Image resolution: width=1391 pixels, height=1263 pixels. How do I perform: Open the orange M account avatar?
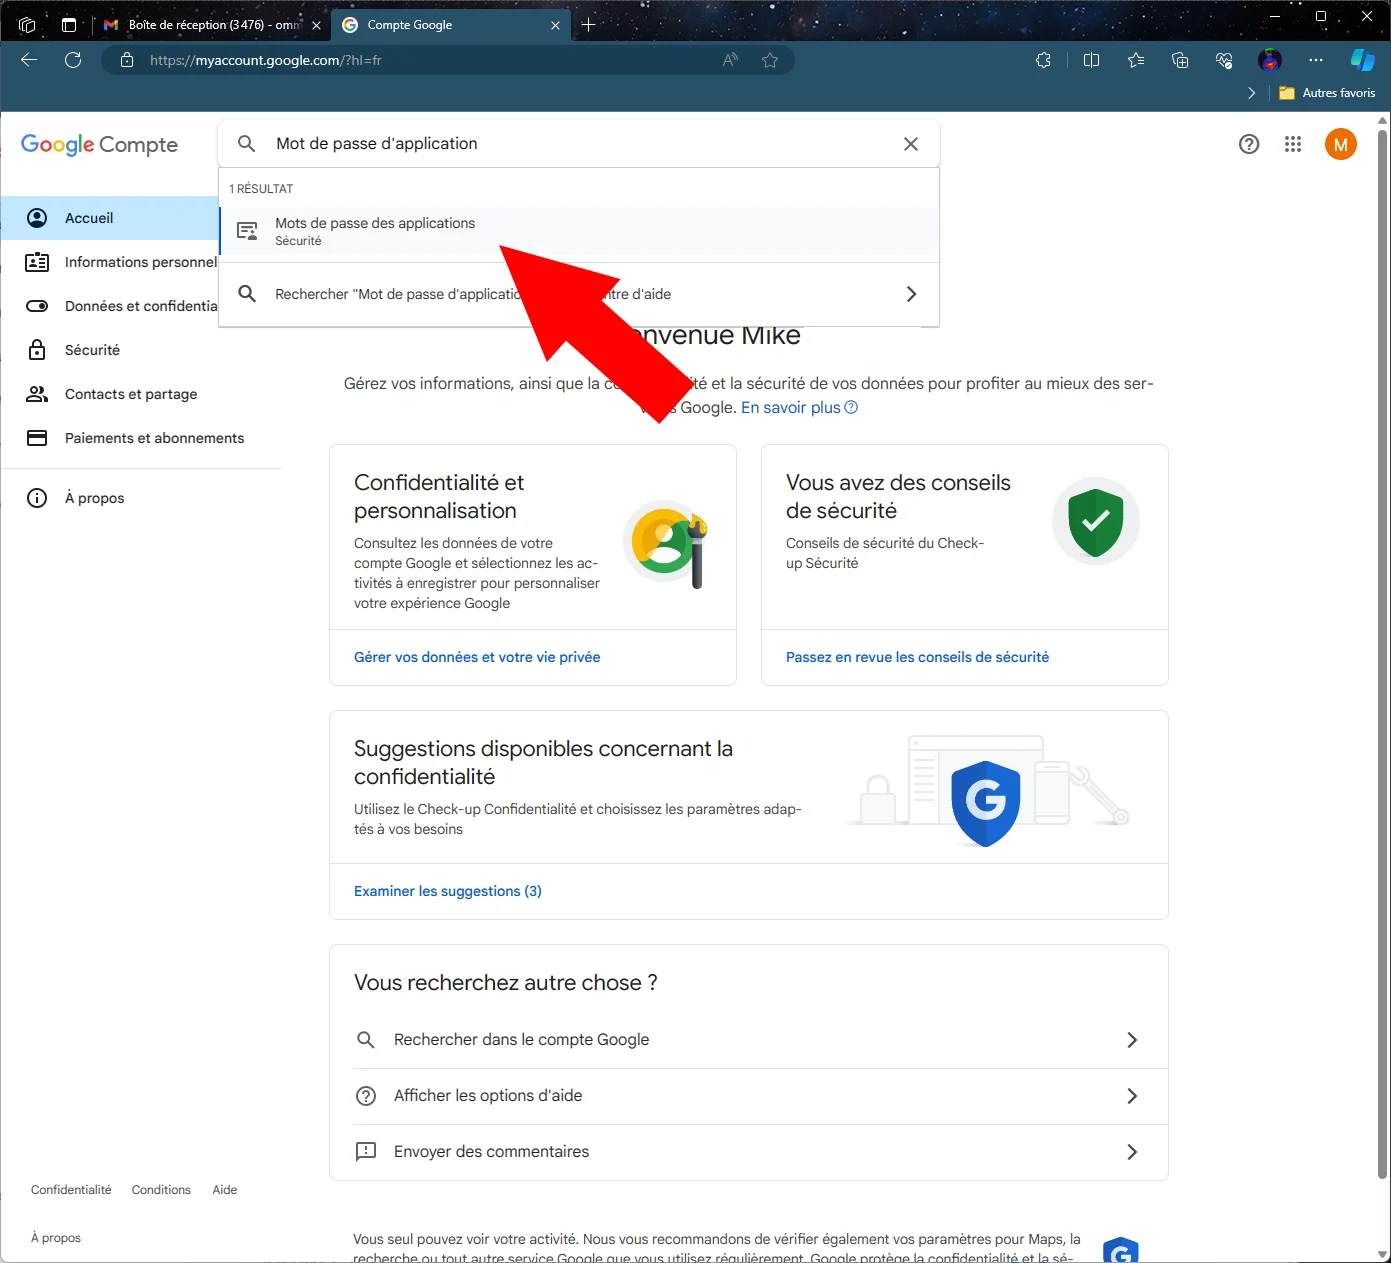(x=1341, y=144)
